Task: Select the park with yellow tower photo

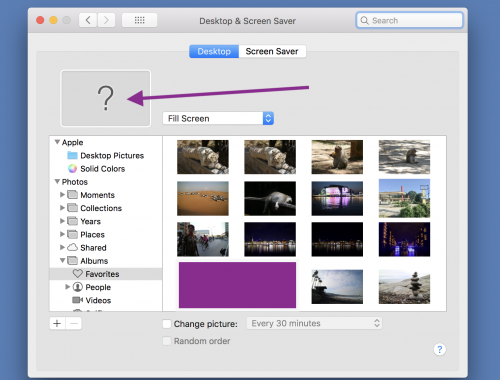Action: pos(404,198)
